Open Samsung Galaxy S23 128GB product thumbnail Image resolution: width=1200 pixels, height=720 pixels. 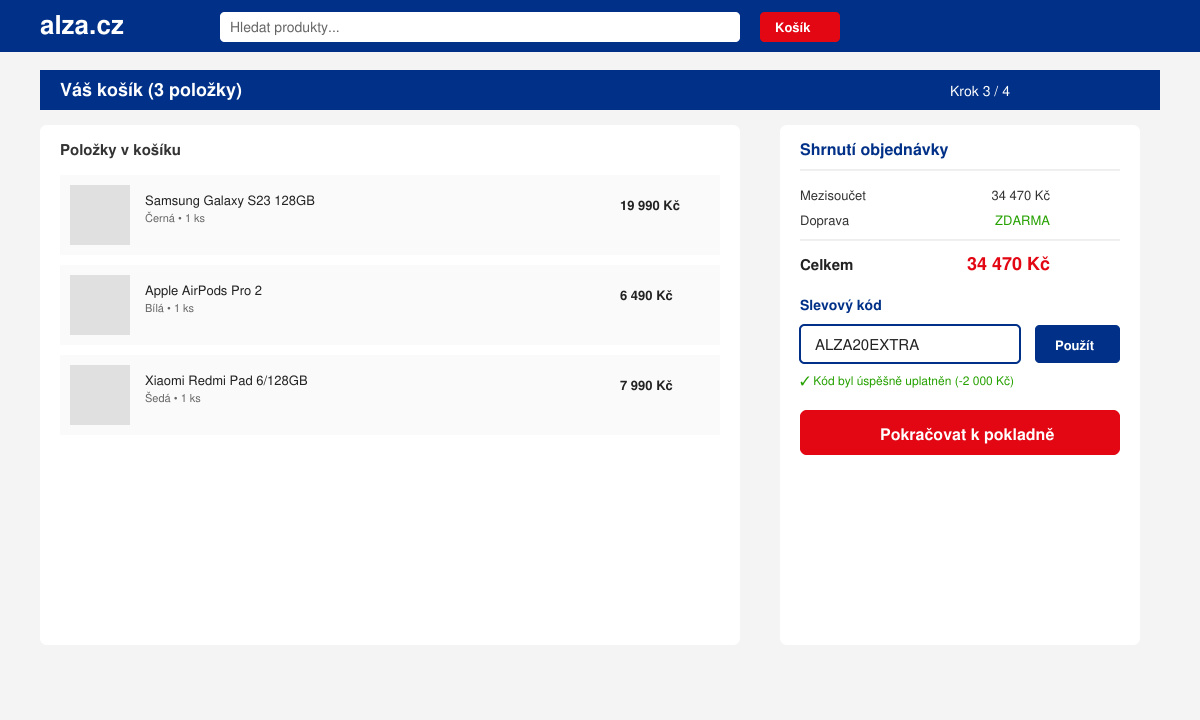100,215
